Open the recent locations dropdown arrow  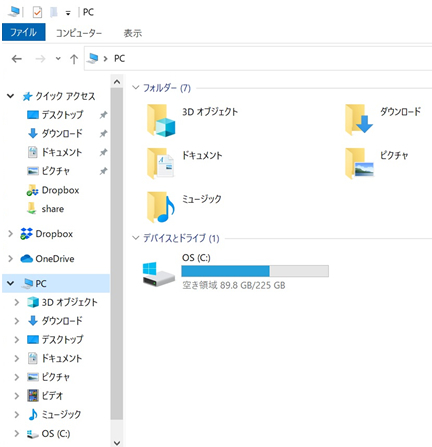pos(58,59)
